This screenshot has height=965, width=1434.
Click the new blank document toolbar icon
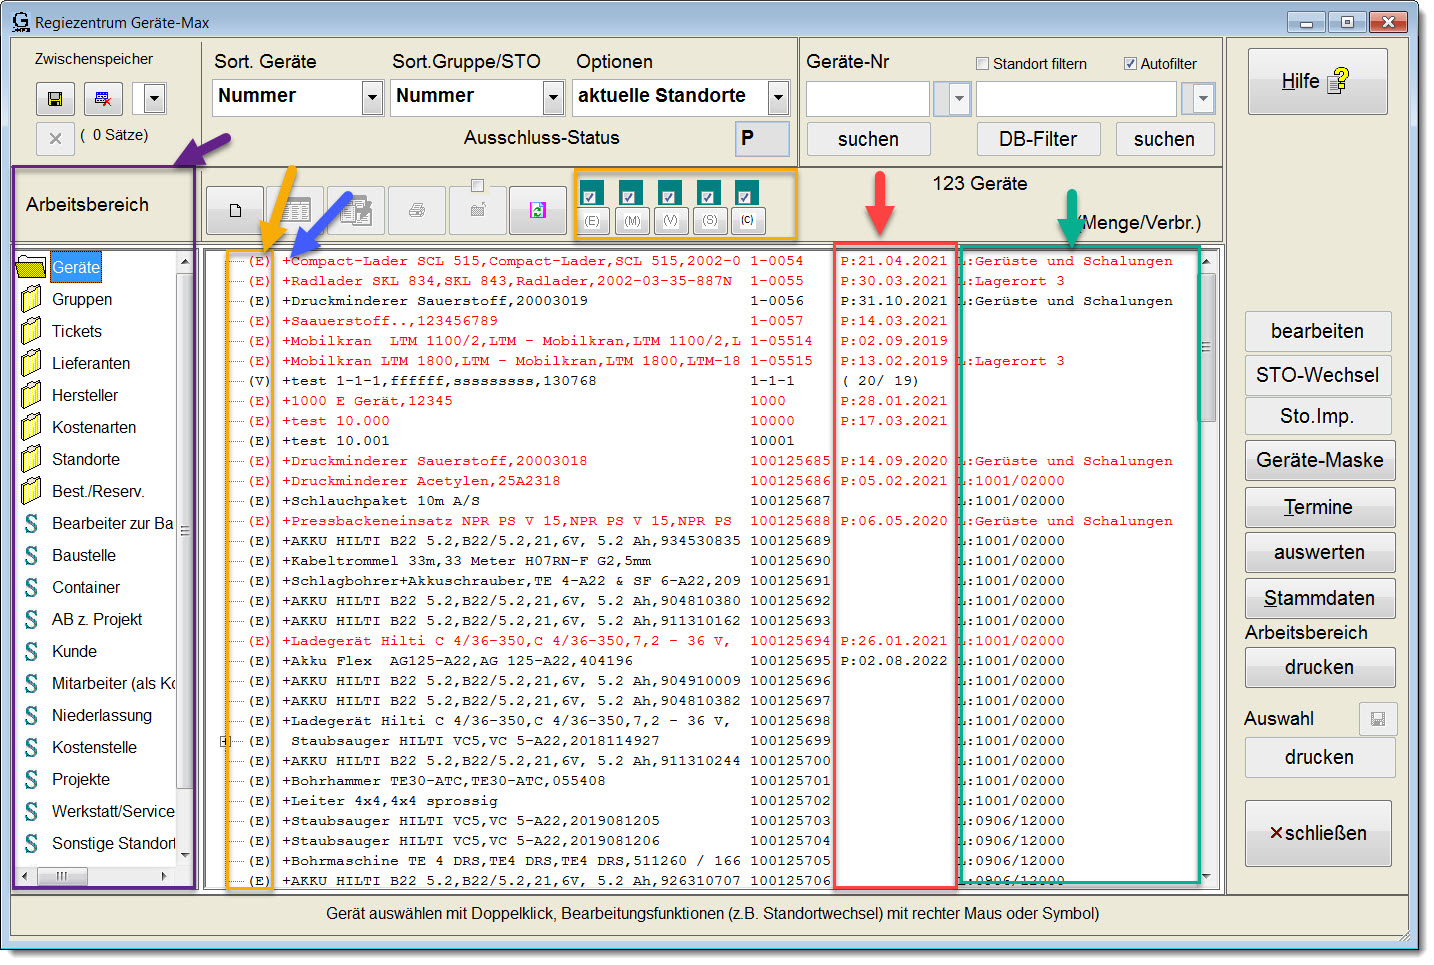point(235,210)
